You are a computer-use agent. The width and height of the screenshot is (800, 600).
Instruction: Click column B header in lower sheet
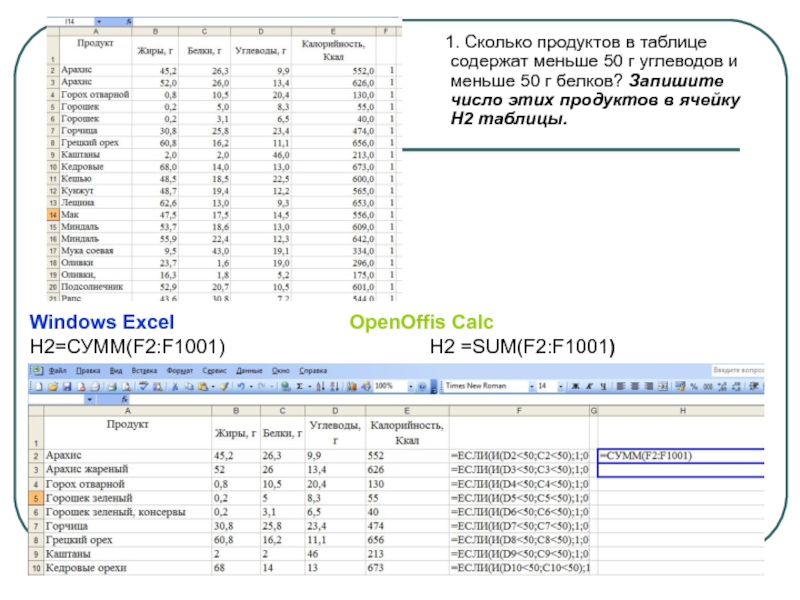(x=236, y=411)
